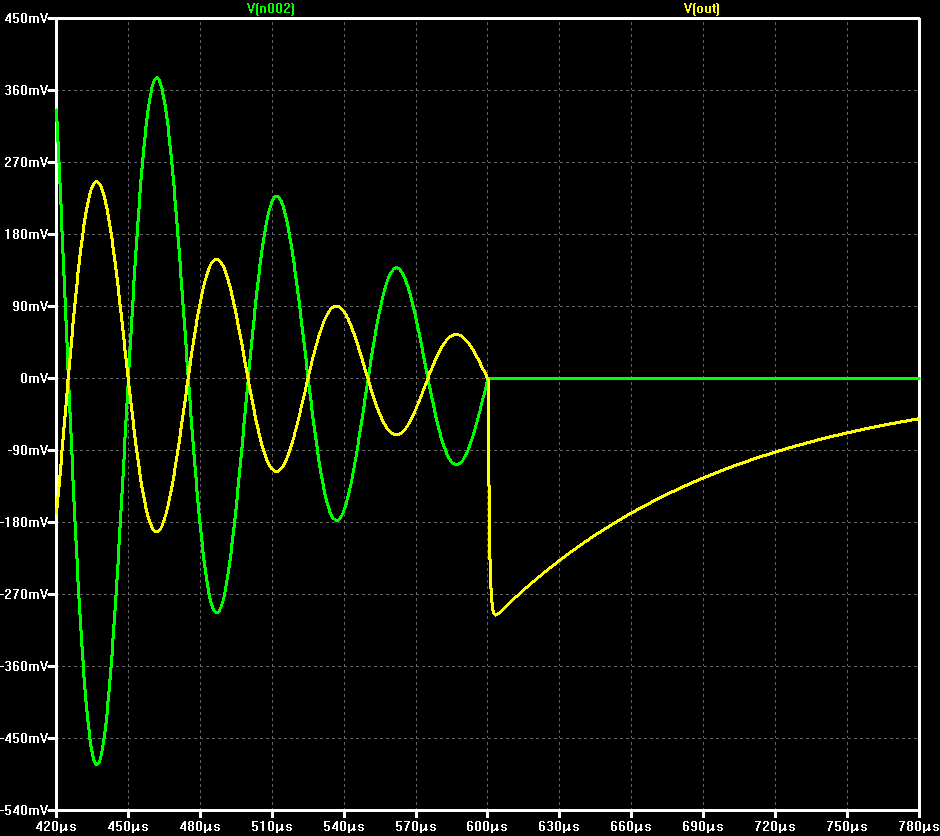Click the 690µs time axis label
This screenshot has height=836, width=940.
pos(703,827)
